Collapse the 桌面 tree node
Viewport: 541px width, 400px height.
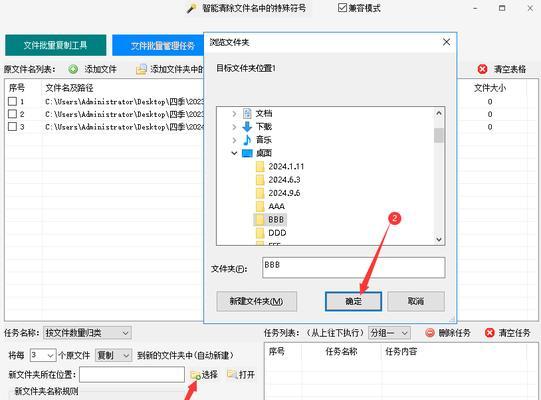[x=234, y=153]
